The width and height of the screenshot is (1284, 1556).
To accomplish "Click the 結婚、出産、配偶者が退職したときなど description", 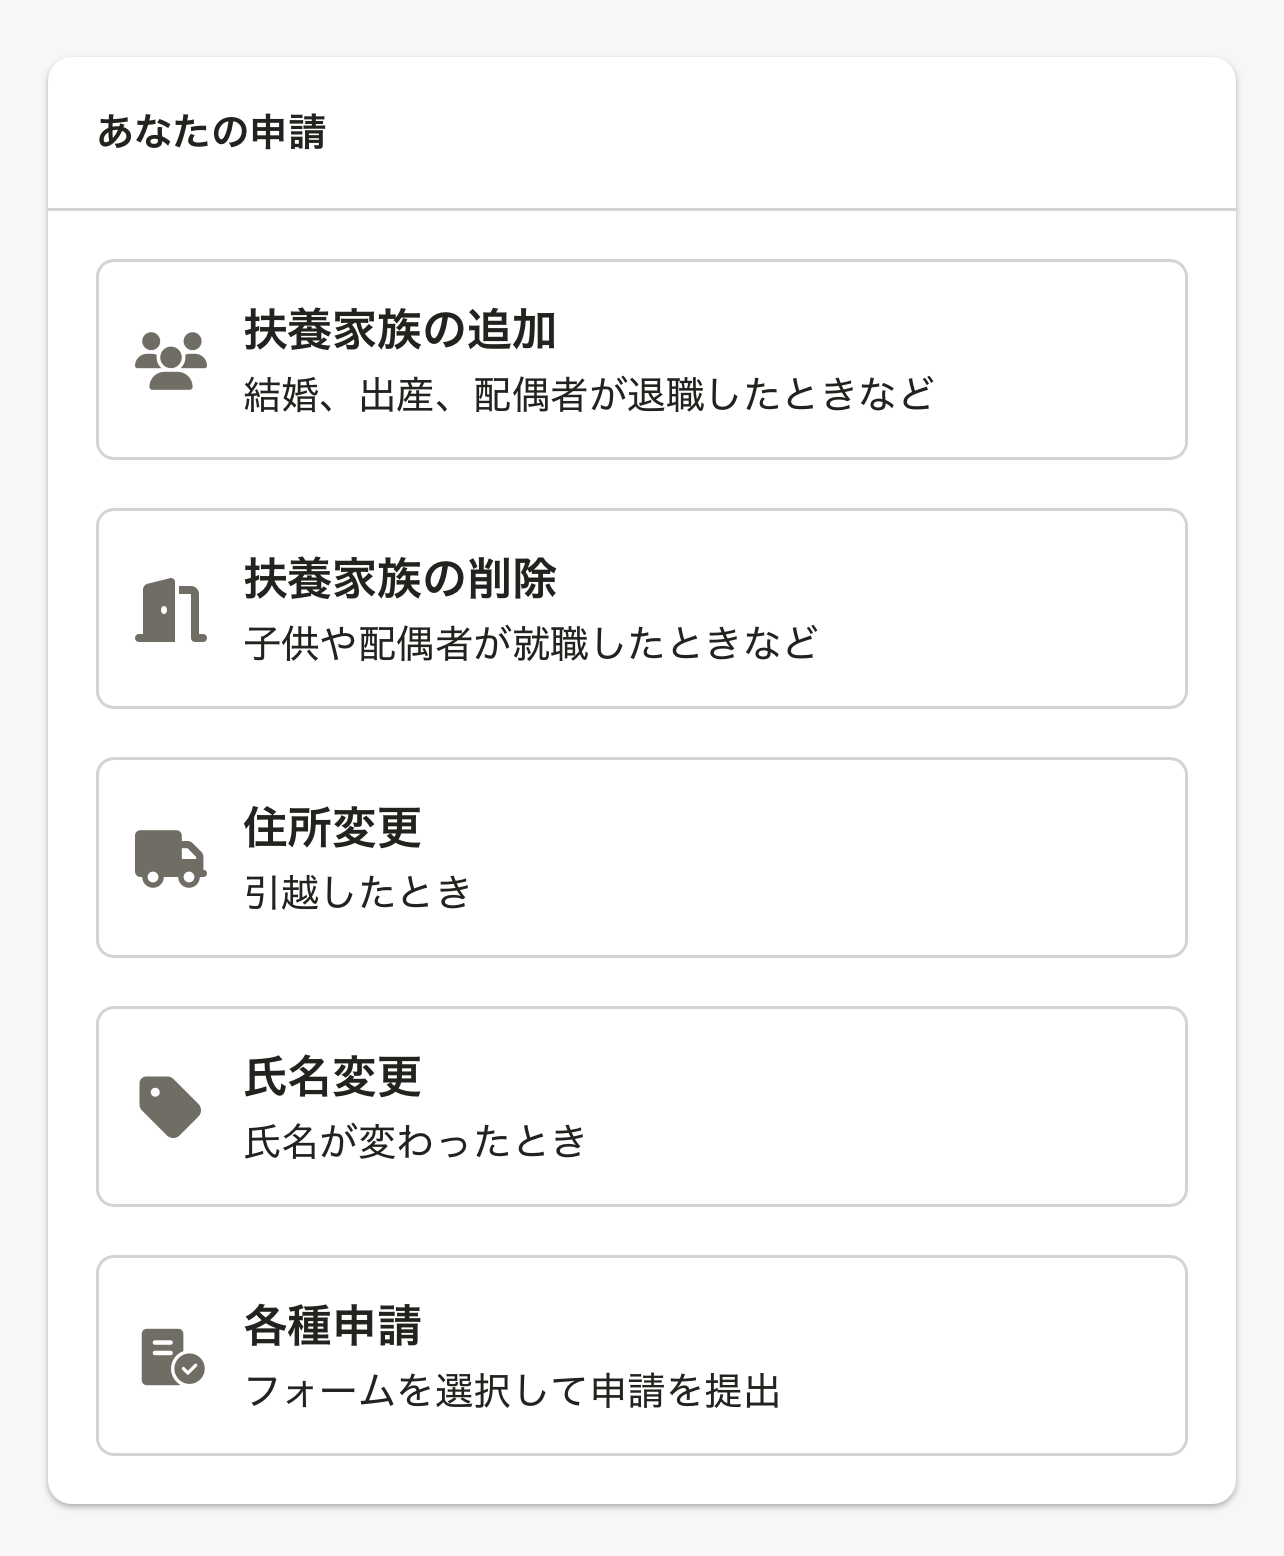I will click(x=589, y=395).
